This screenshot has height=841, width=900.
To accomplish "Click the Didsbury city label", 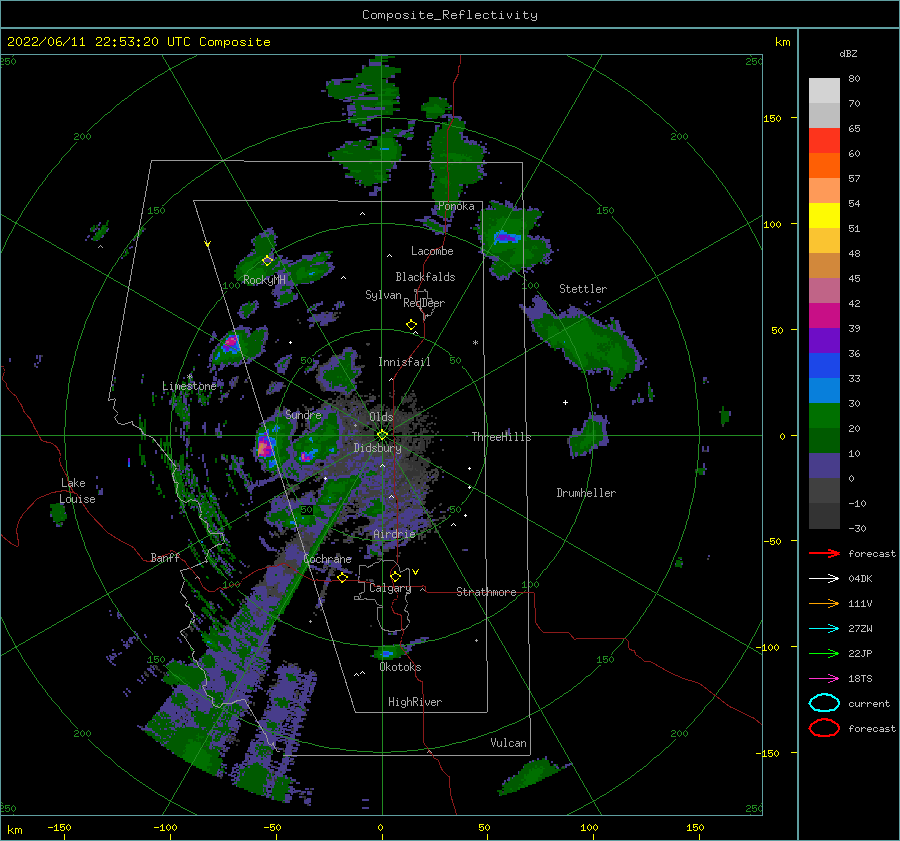I will (378, 448).
